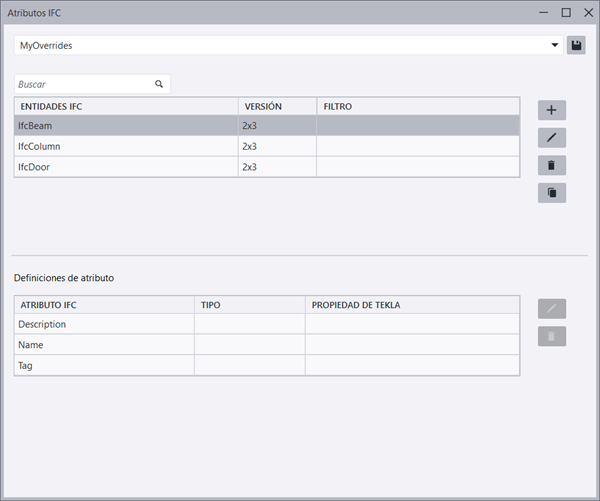Edit attribute definition with lower pencil icon

551,309
